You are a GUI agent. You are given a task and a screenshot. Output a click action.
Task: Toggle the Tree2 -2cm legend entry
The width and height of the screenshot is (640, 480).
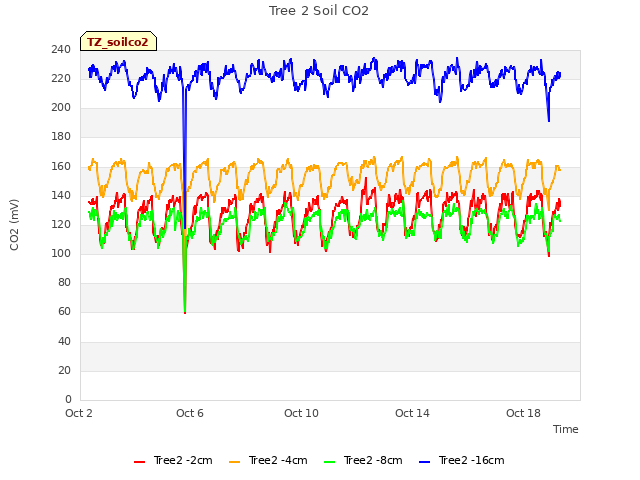(173, 460)
